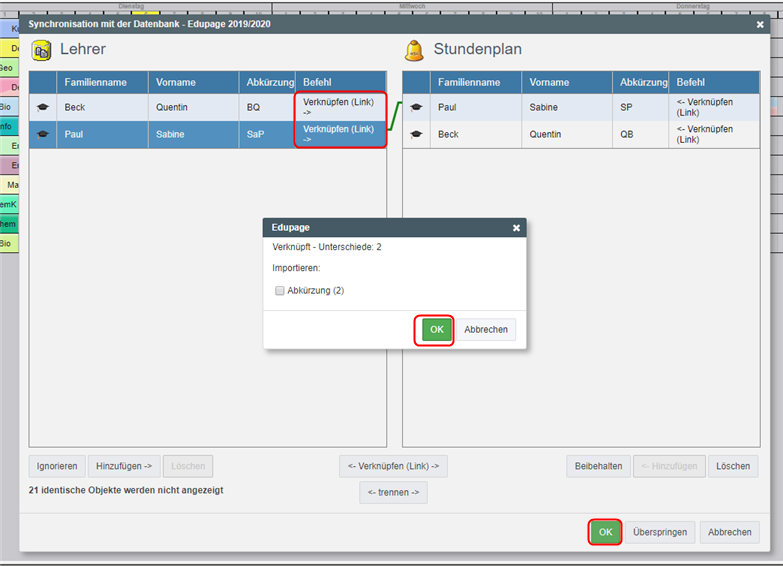Screen dimensions: 783x566
Task: Click graduation cap icon in Lehrer Beck row
Action: point(43,107)
